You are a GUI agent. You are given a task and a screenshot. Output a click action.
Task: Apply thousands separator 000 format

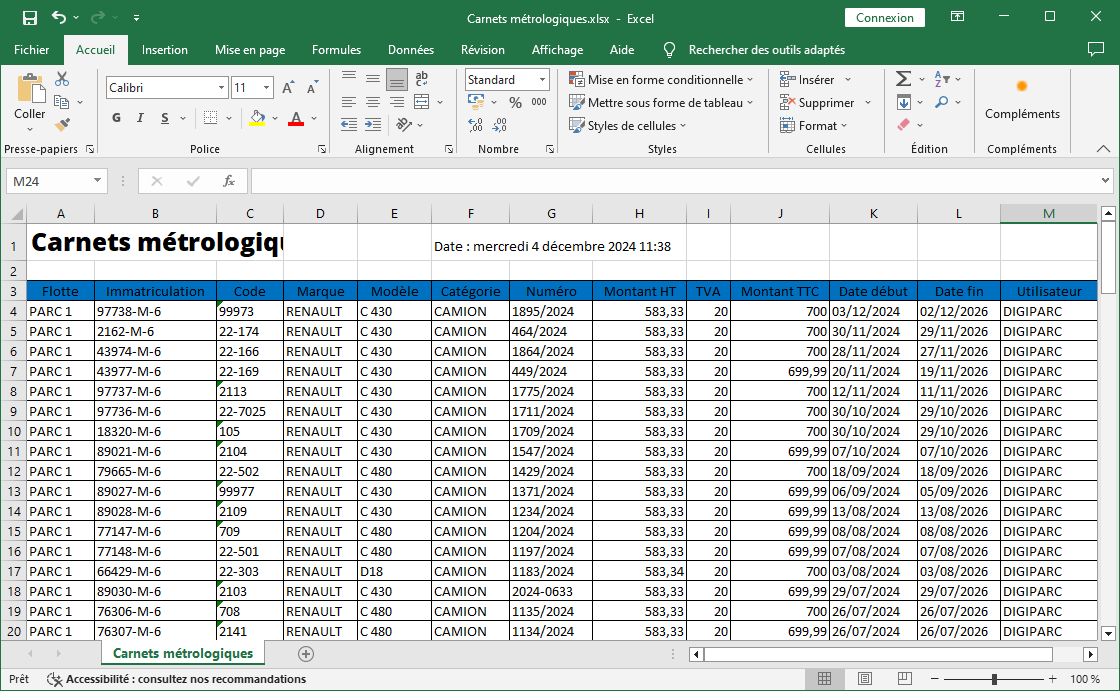(x=539, y=102)
